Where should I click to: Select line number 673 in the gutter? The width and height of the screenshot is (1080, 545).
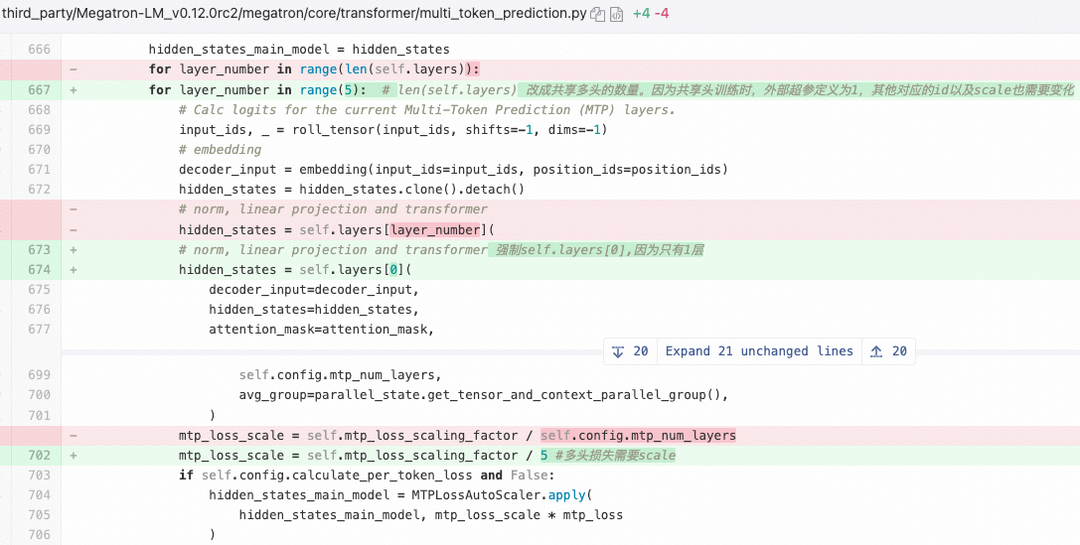(x=39, y=250)
